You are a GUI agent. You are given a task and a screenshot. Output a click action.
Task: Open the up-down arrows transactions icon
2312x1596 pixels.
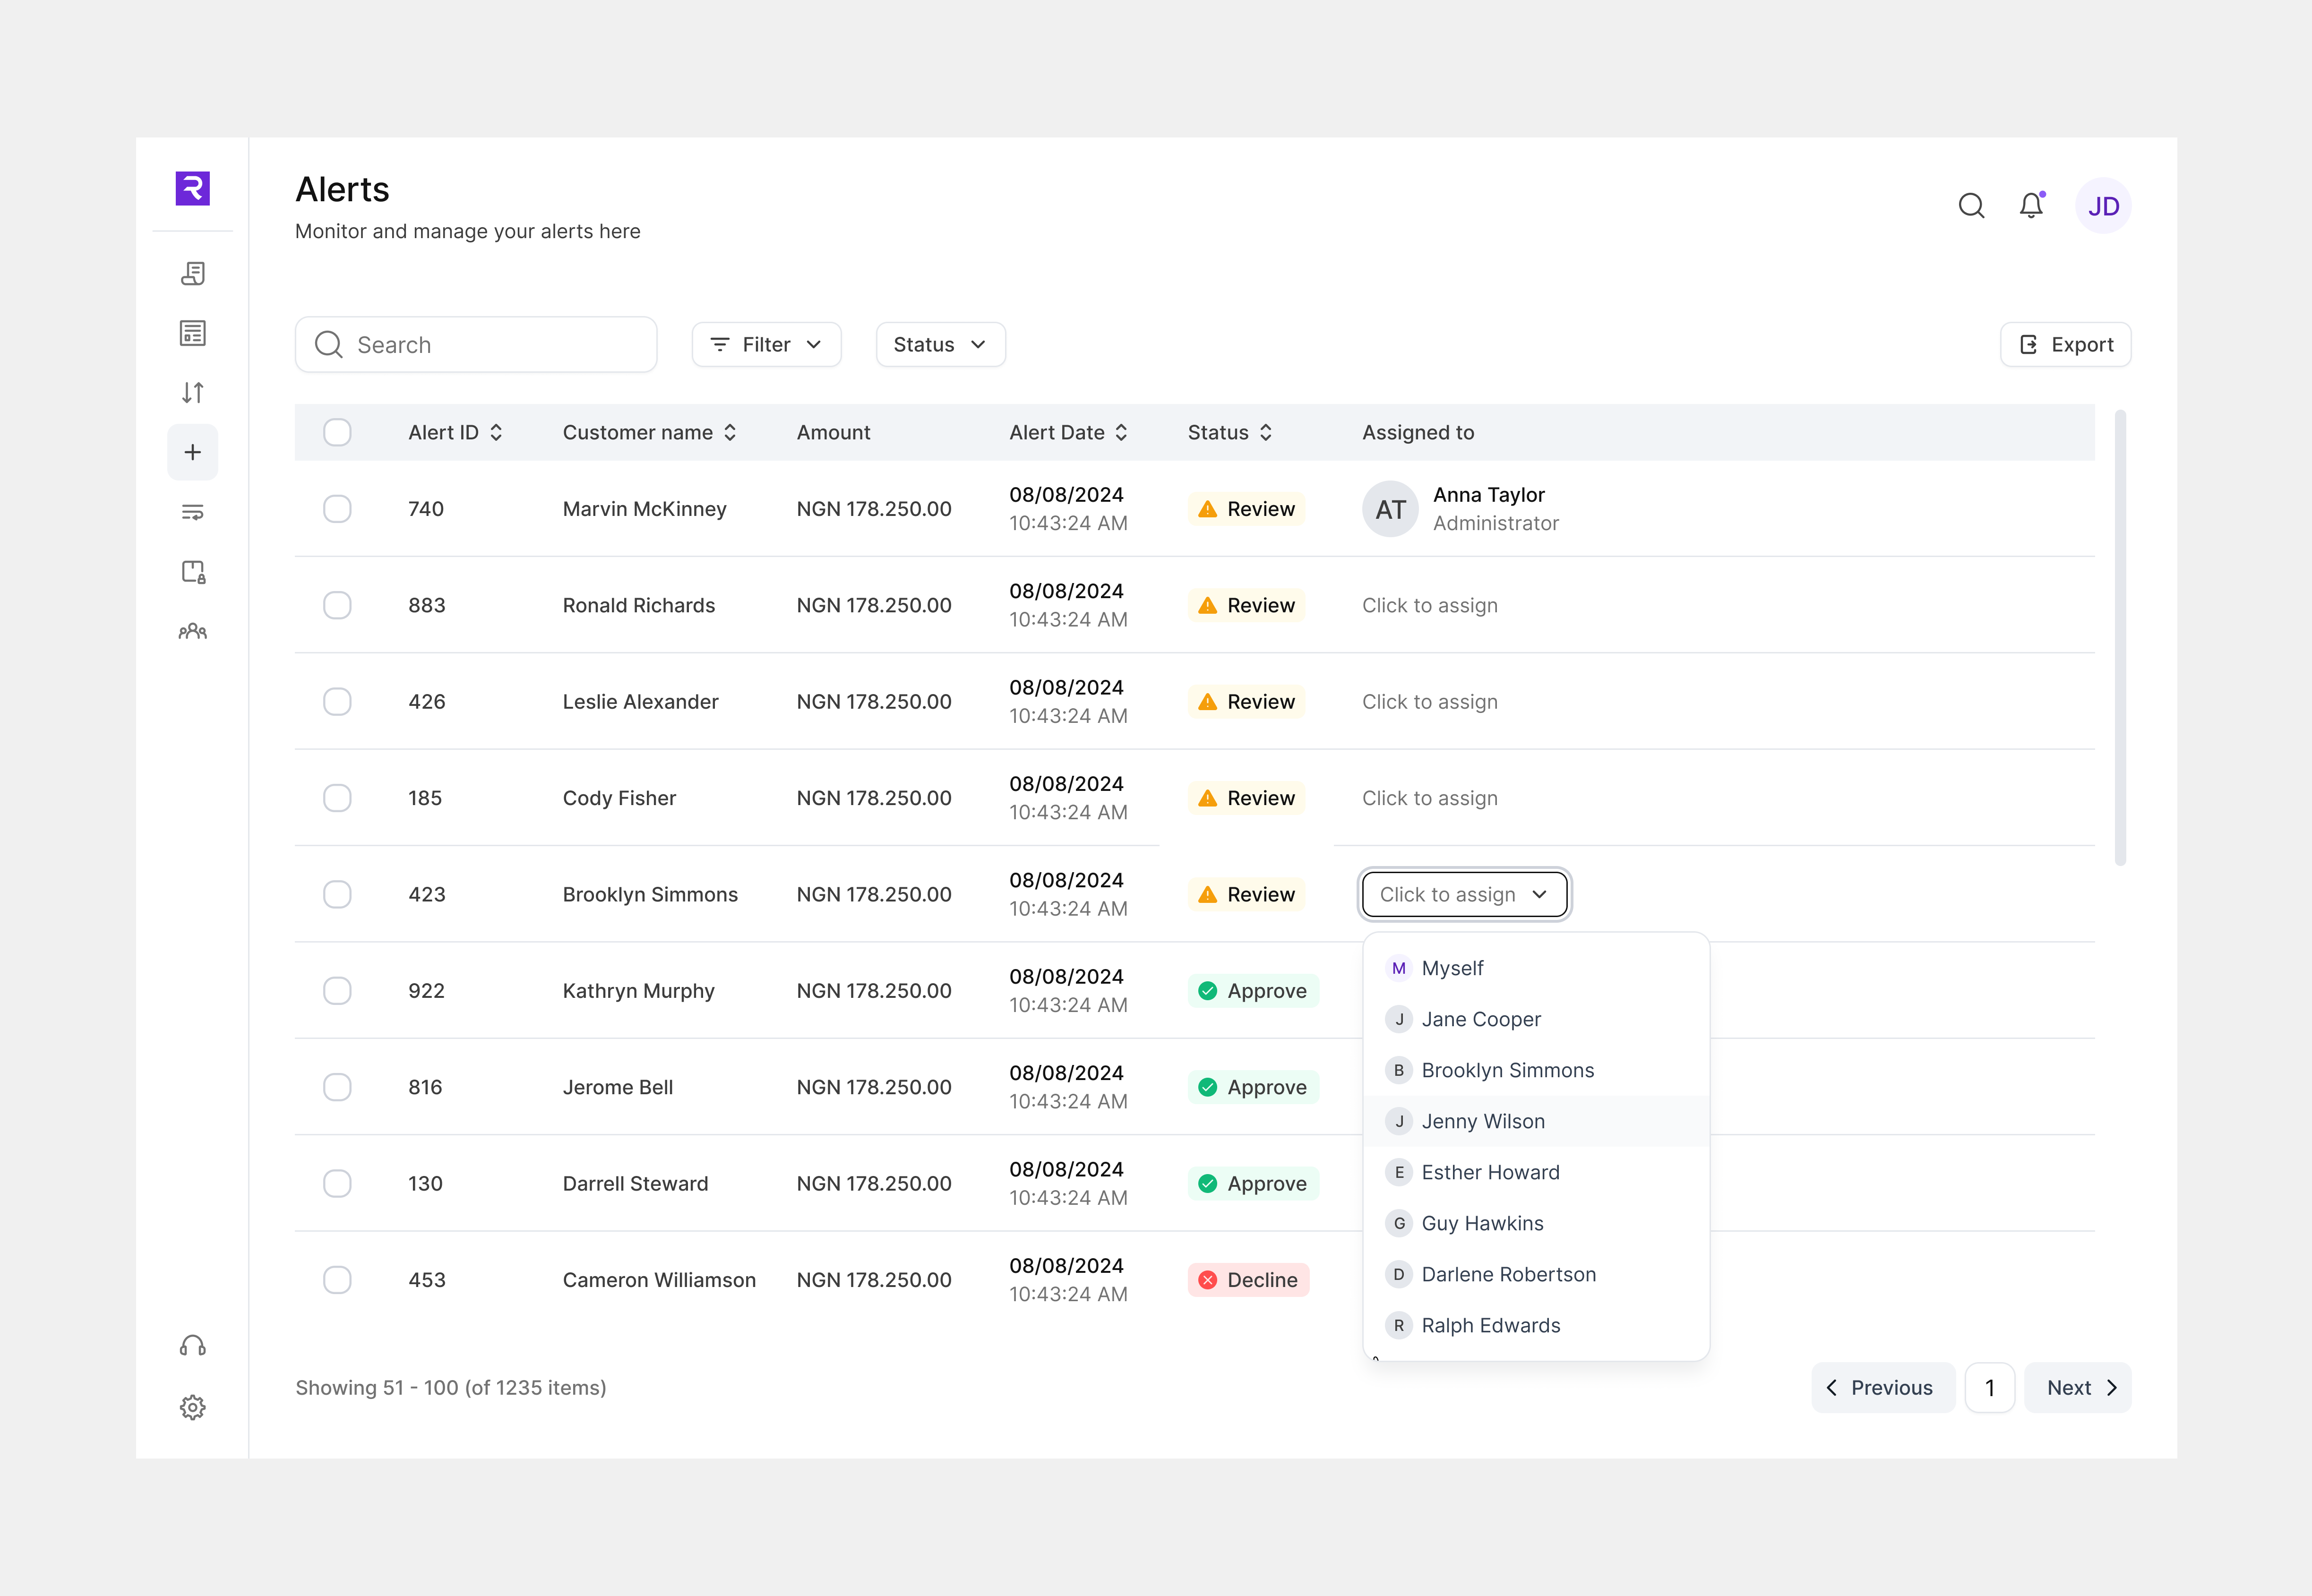(192, 393)
